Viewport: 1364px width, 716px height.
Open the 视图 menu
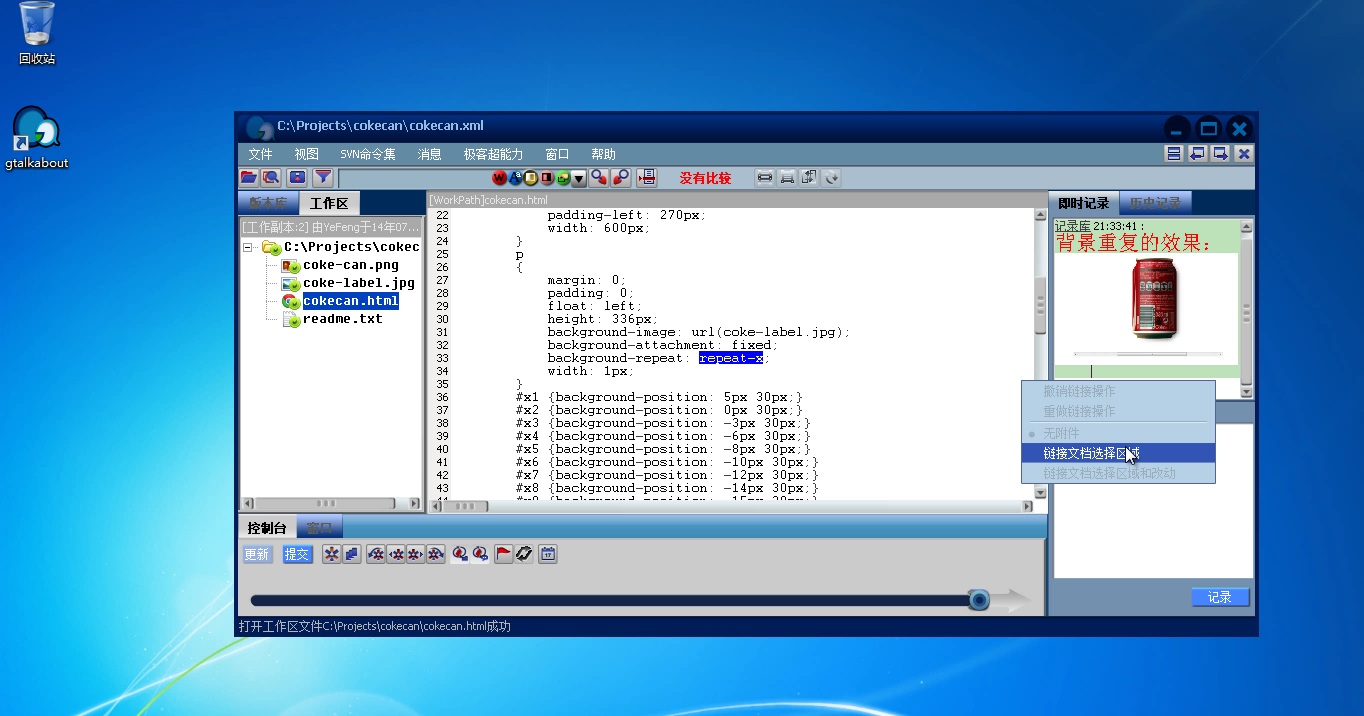tap(306, 154)
